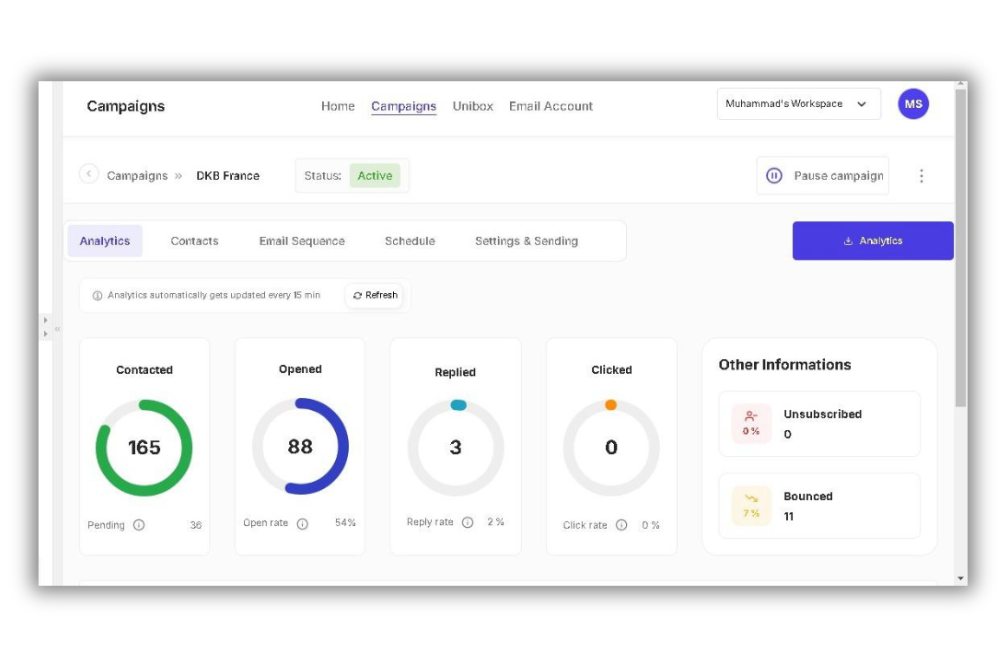Go to Settings & Sending tab
The width and height of the screenshot is (1000, 667).
tap(526, 241)
